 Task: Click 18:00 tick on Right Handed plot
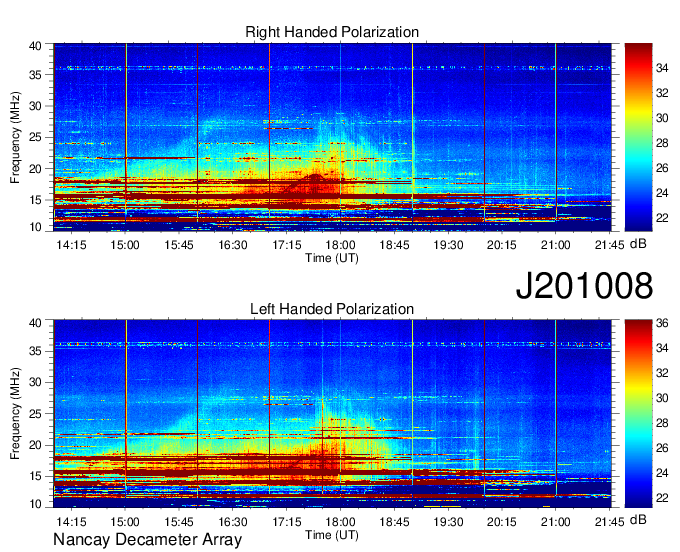[x=340, y=245]
